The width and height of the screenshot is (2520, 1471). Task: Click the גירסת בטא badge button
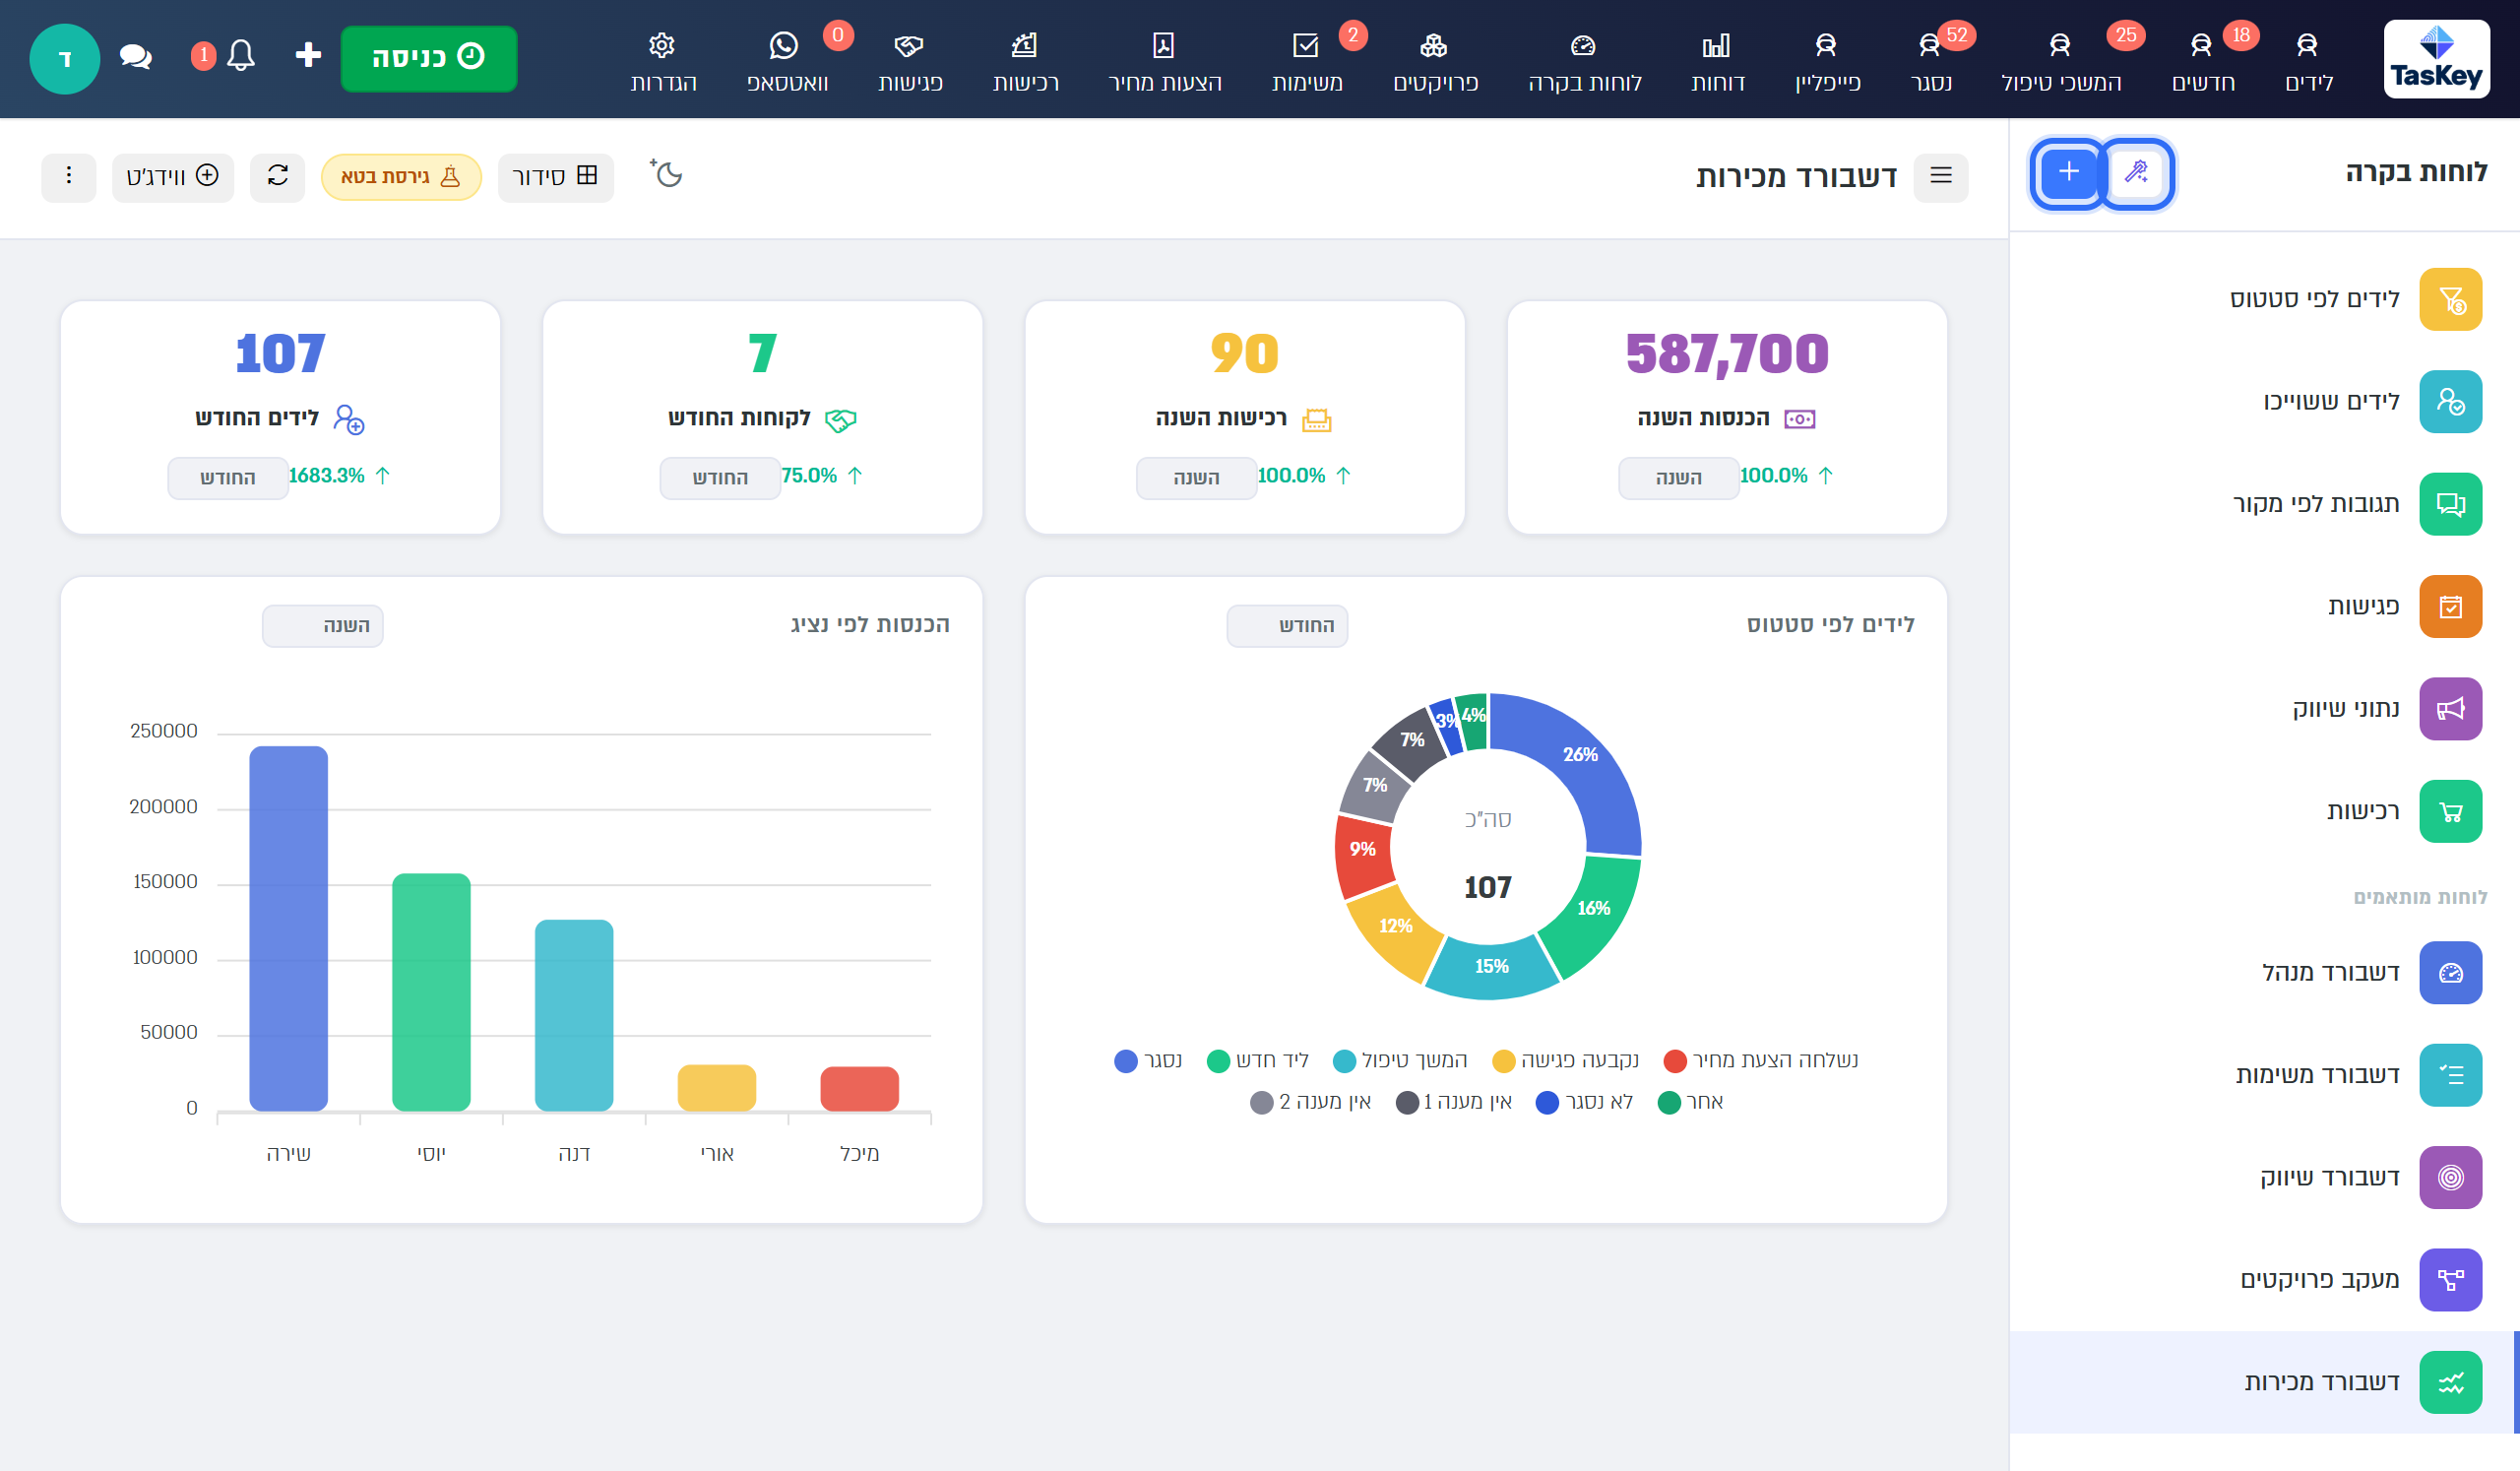pyautogui.click(x=401, y=177)
